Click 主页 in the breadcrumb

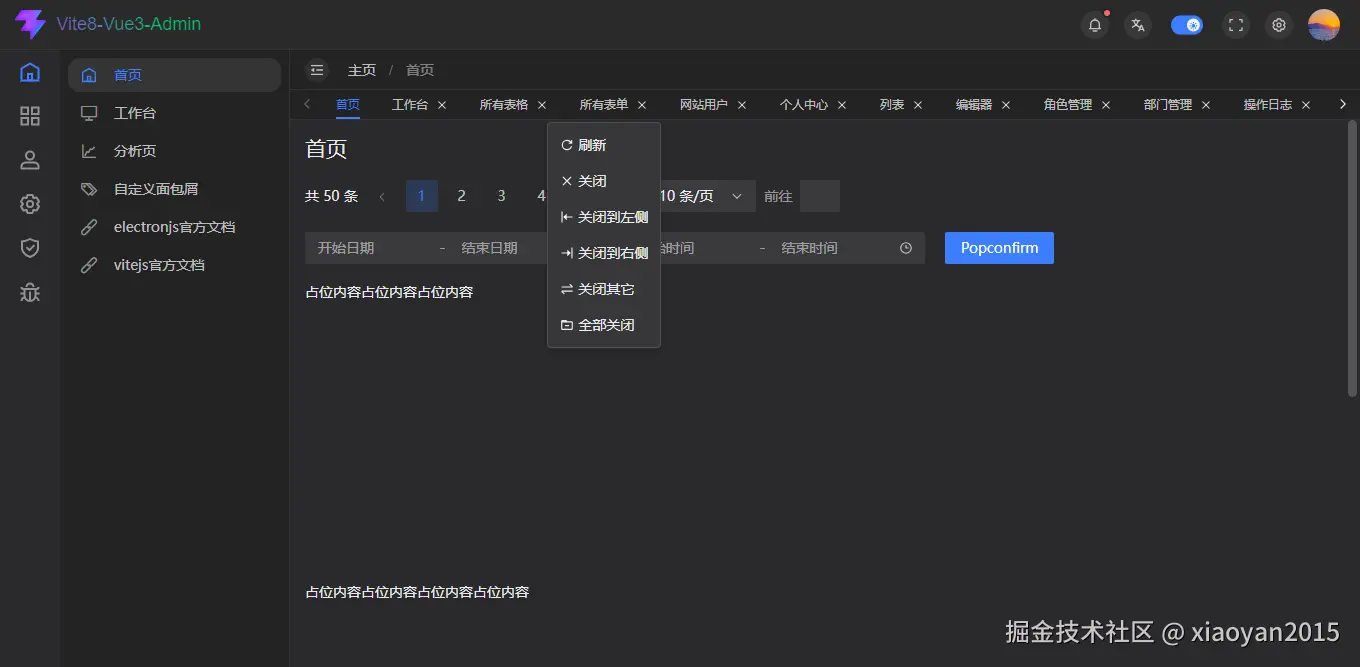coord(362,70)
